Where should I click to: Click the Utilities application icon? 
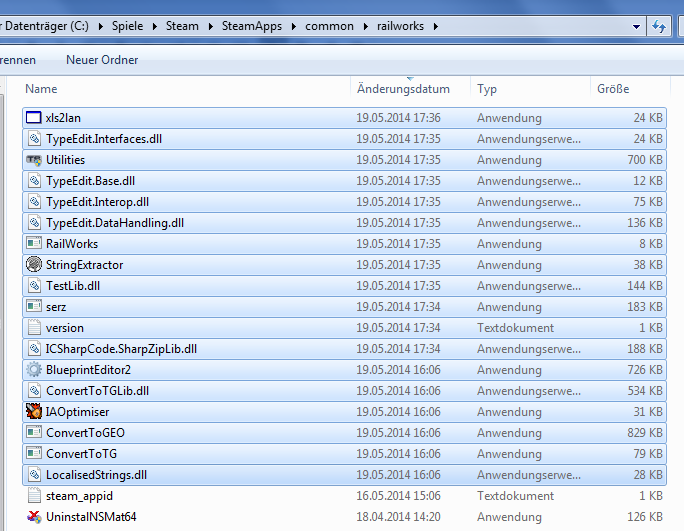(x=34, y=160)
